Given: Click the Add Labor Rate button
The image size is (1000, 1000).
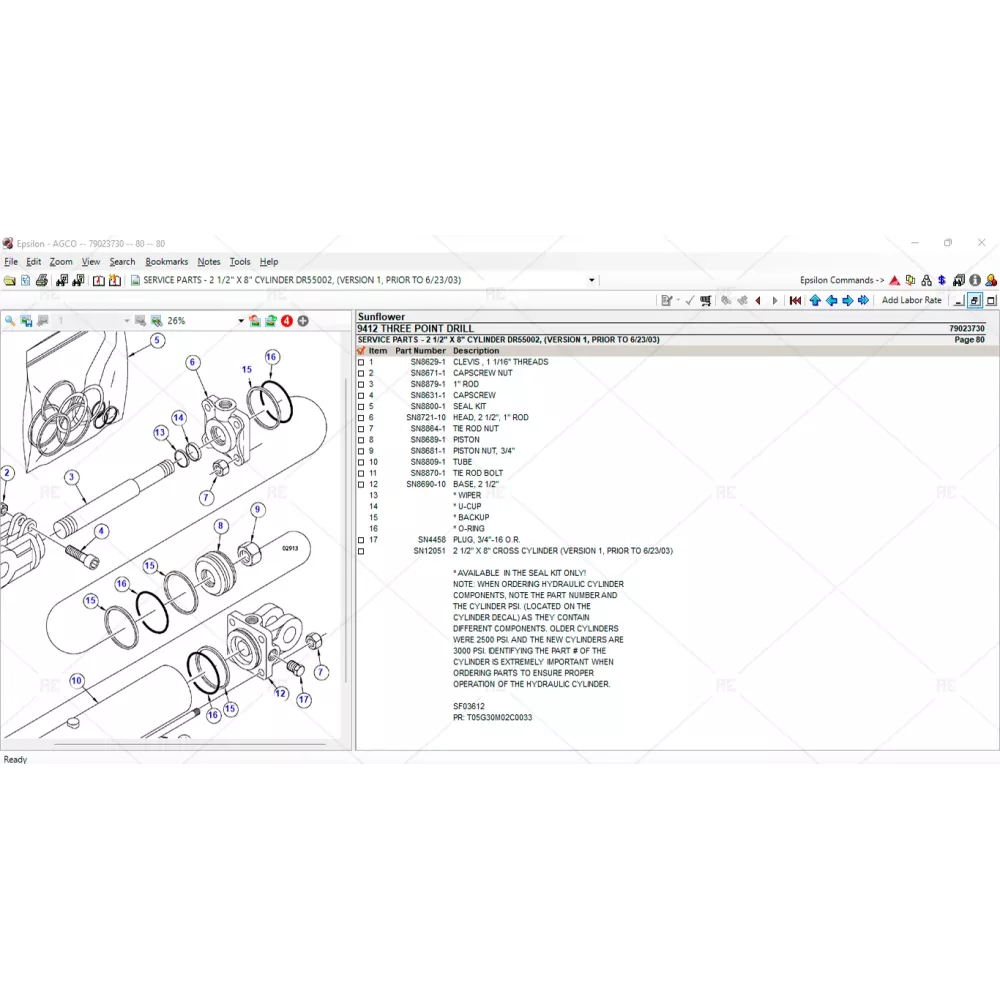Looking at the screenshot, I should coord(911,300).
